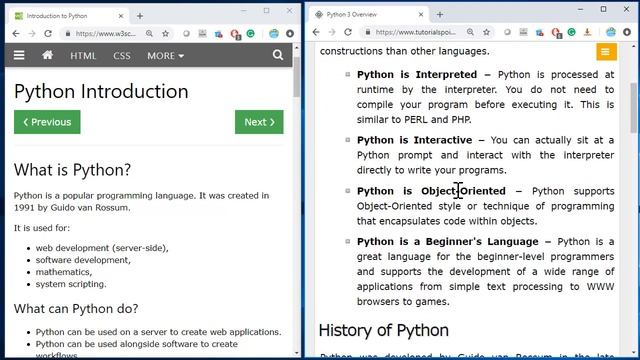Click the "What is Python?" heading
This screenshot has height=360, width=640.
(72, 170)
